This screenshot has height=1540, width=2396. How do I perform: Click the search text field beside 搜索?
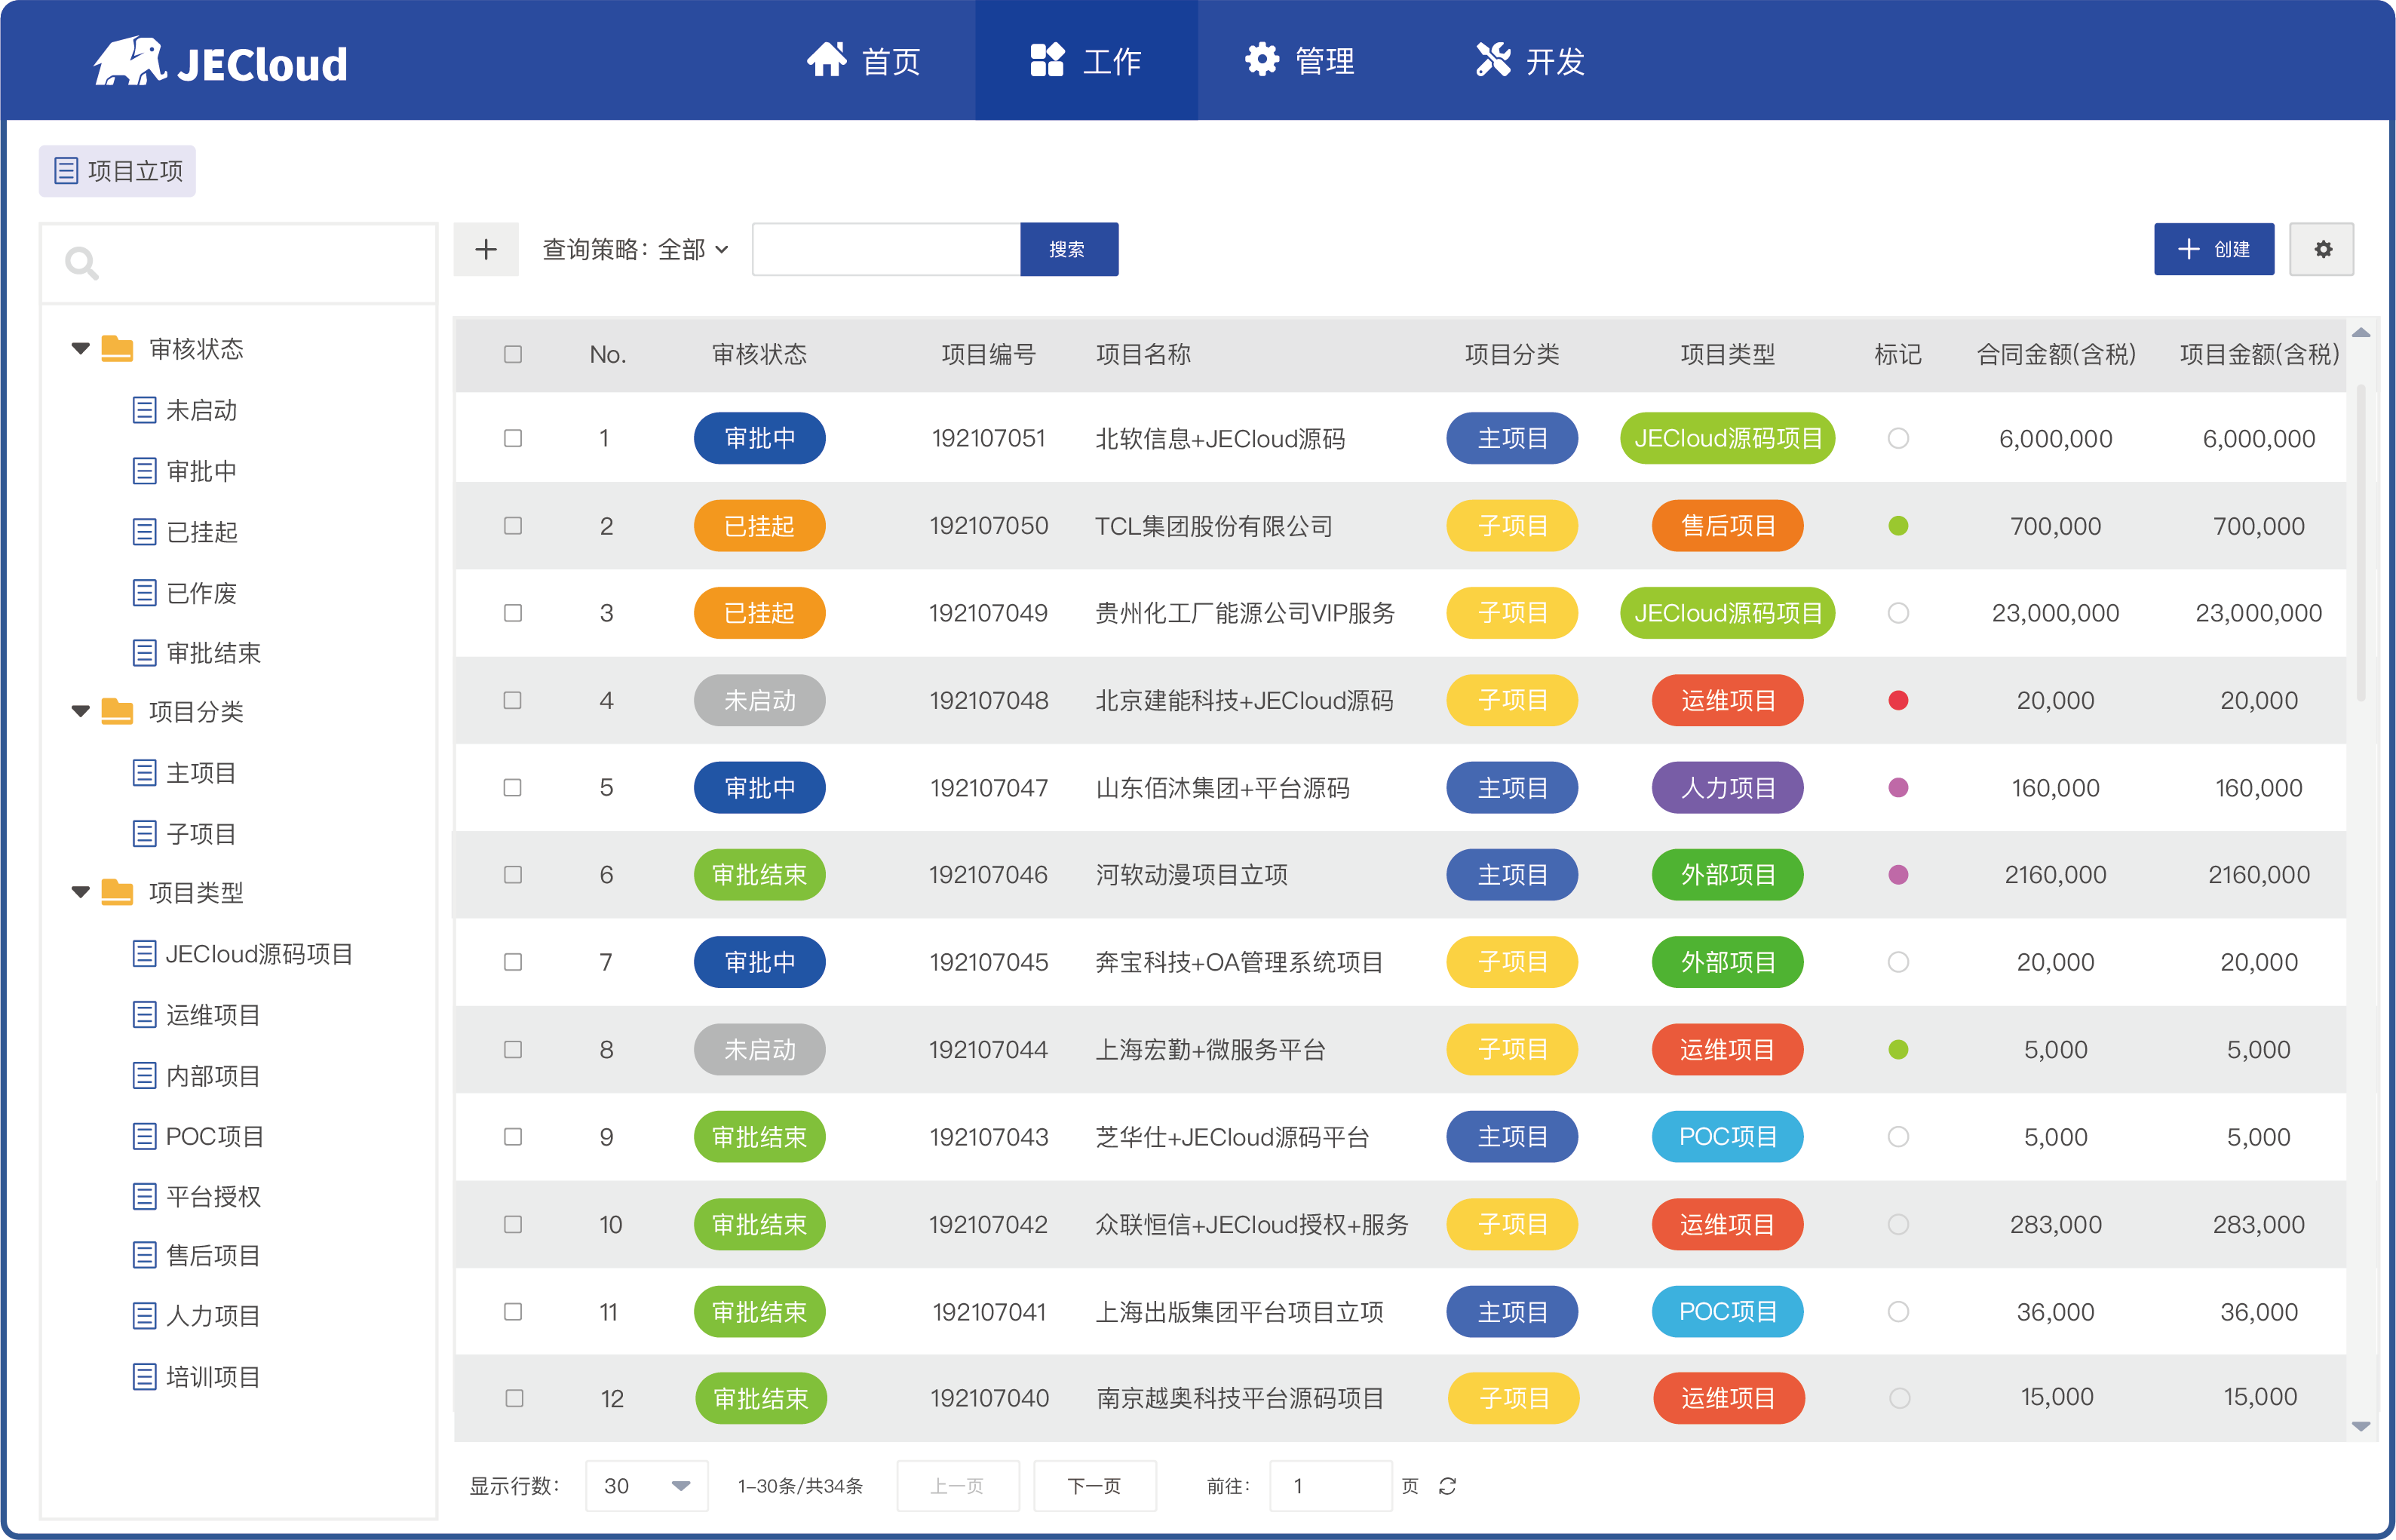point(886,249)
